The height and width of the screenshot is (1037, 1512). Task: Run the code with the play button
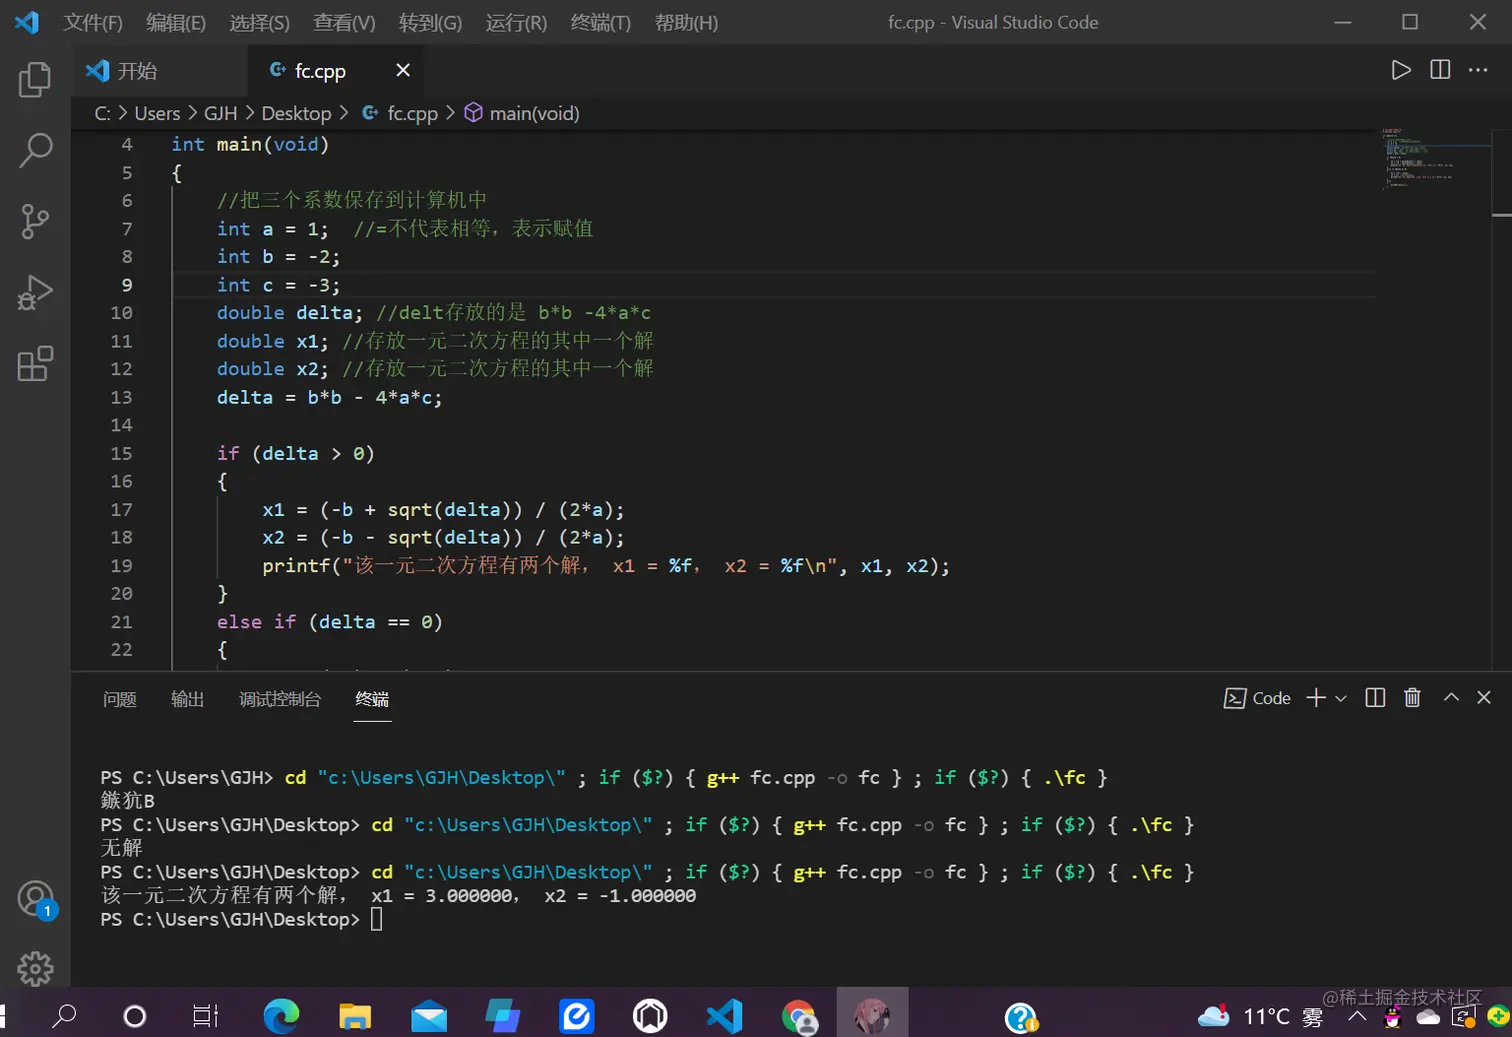pyautogui.click(x=1401, y=70)
